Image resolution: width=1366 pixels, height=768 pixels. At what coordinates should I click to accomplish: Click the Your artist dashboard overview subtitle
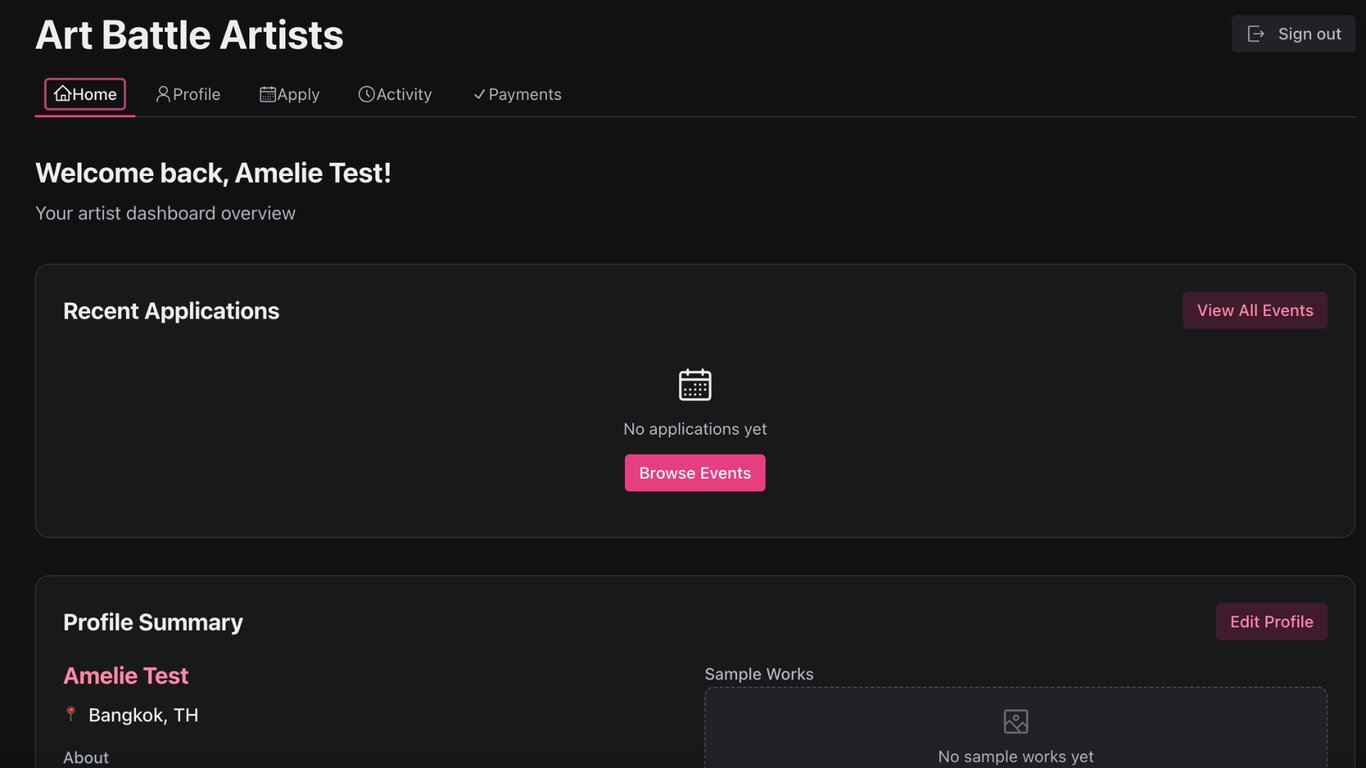(165, 213)
